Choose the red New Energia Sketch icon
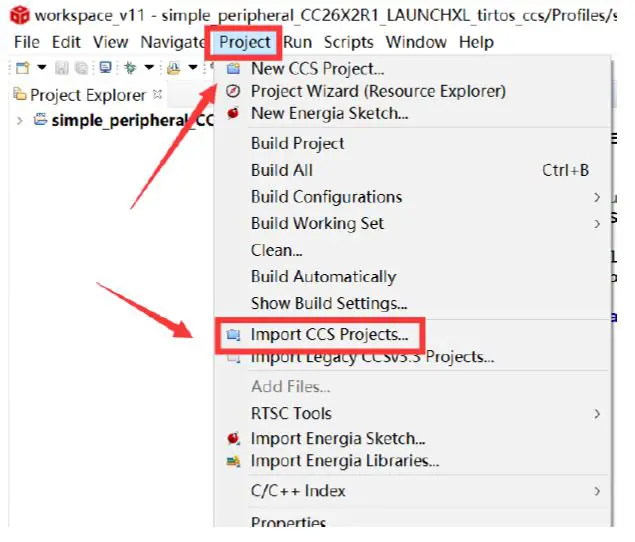 point(233,114)
